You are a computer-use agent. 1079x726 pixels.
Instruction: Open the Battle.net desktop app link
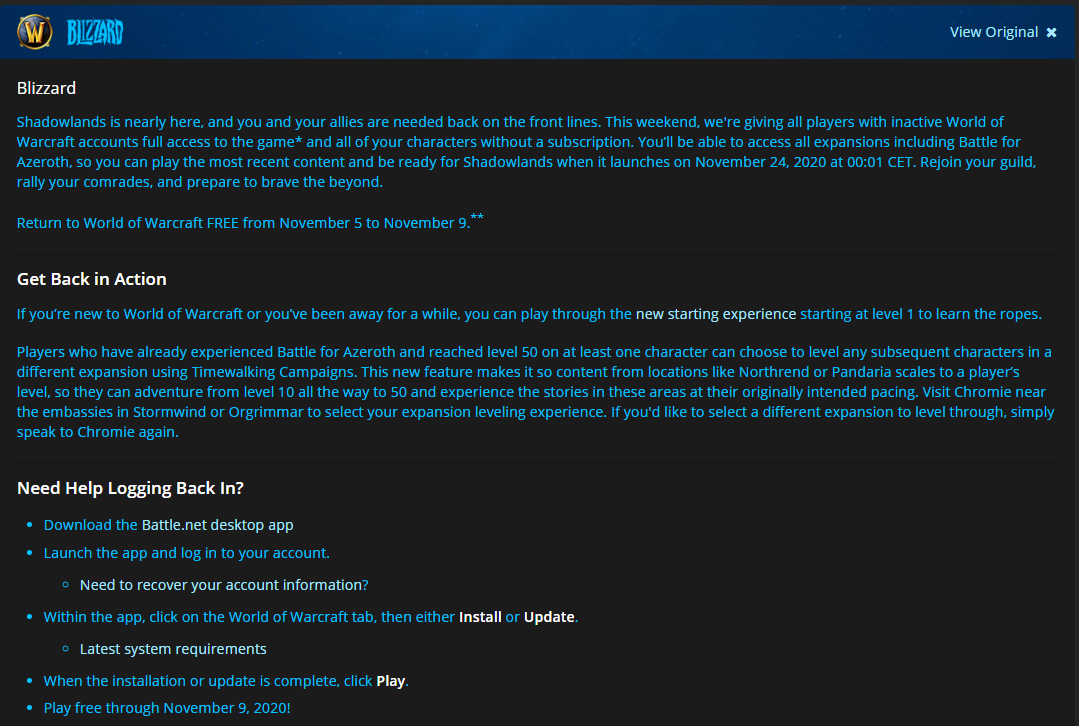coord(217,525)
